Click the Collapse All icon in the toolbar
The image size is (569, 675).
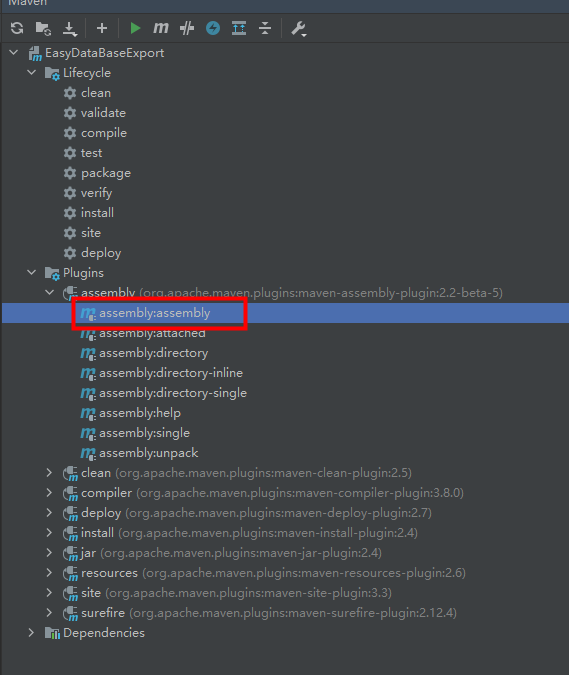tap(265, 28)
